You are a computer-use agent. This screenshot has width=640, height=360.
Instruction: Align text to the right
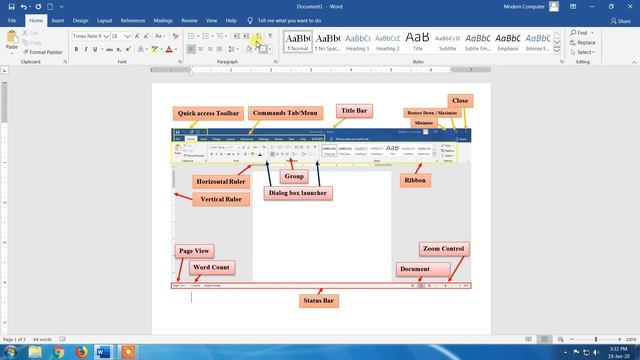(x=210, y=49)
